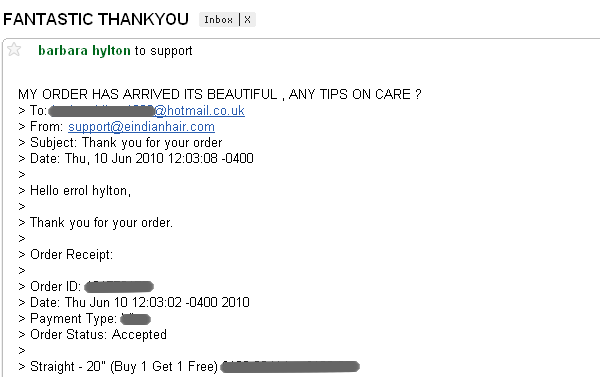Click the quoted 'Thank you for your order.' sentence
This screenshot has width=600, height=377.
[101, 223]
